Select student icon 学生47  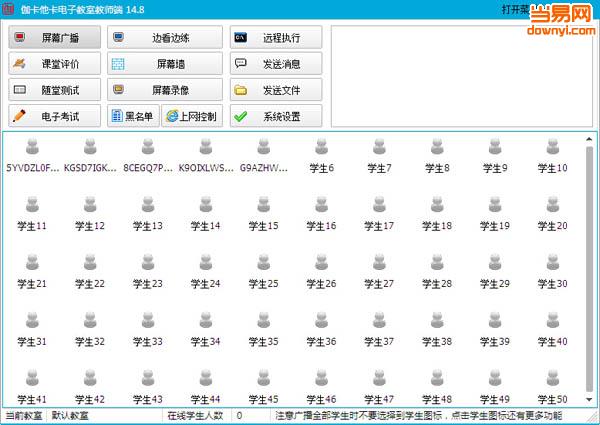pyautogui.click(x=379, y=378)
